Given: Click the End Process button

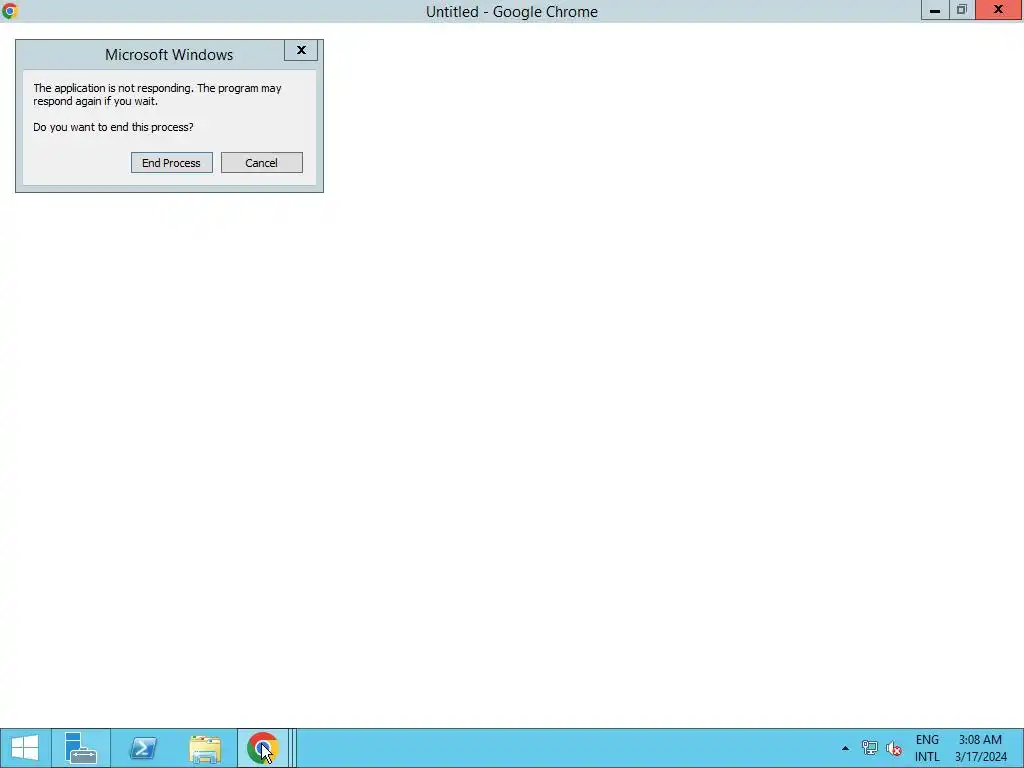Looking at the screenshot, I should [172, 163].
